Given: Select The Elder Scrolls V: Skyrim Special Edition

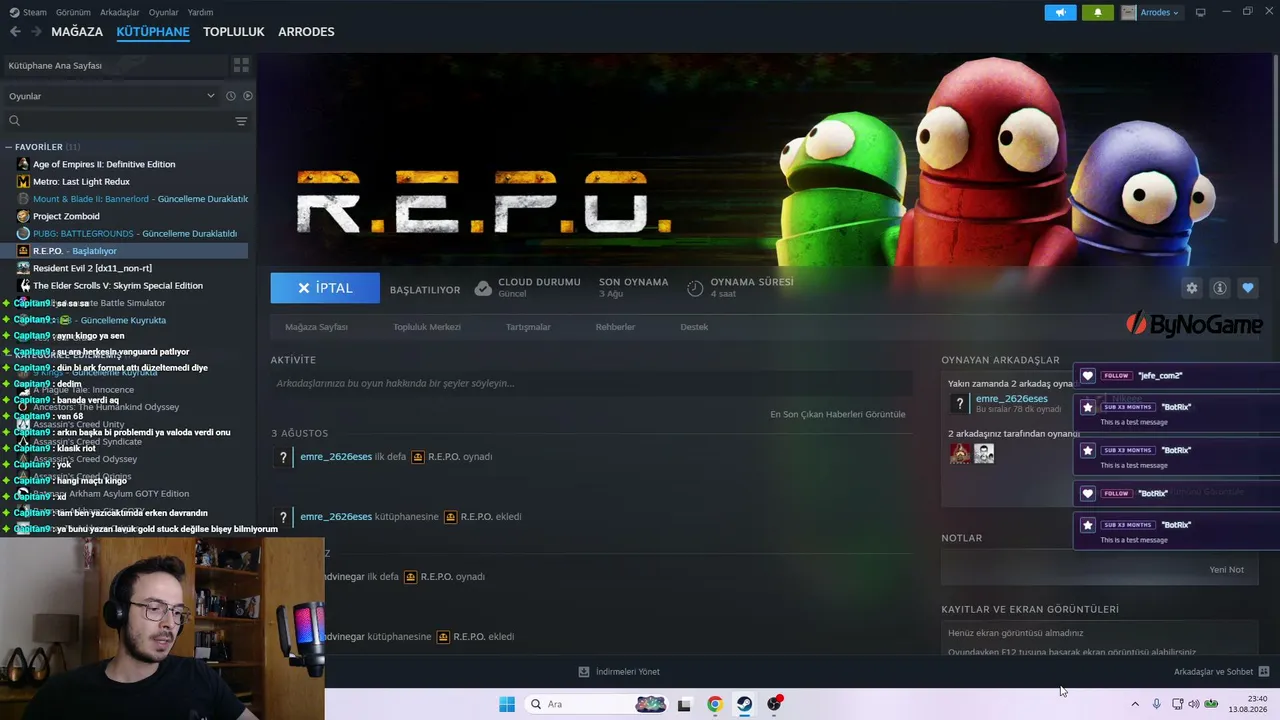Looking at the screenshot, I should pos(118,285).
